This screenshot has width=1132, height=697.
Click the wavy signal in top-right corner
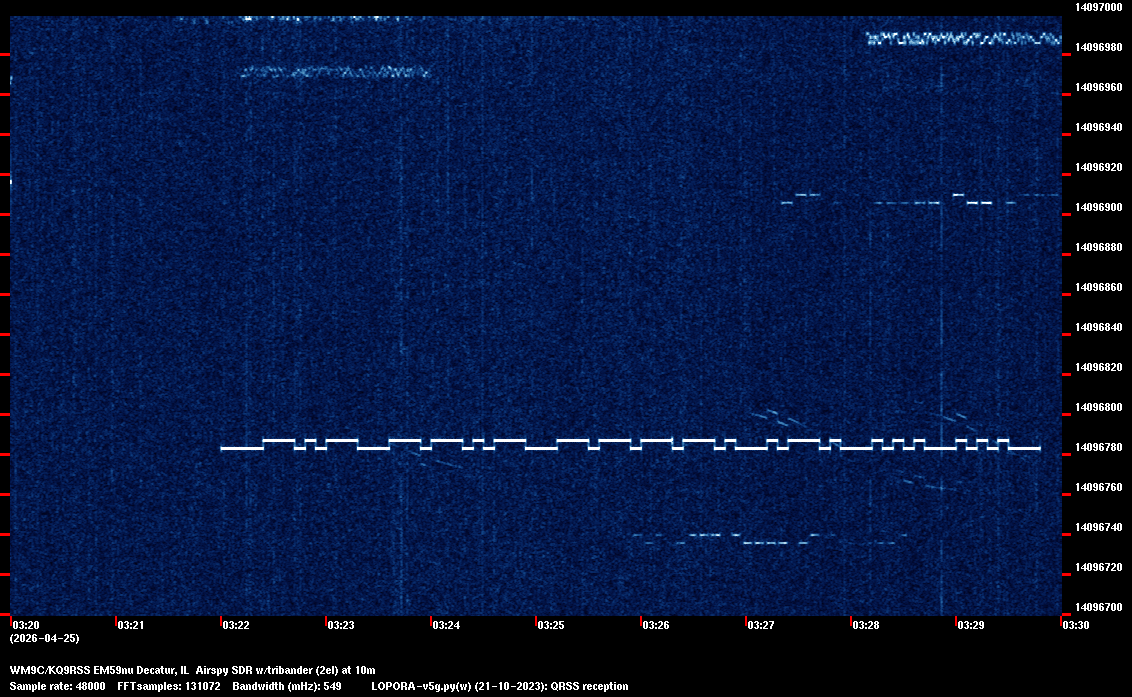click(962, 39)
